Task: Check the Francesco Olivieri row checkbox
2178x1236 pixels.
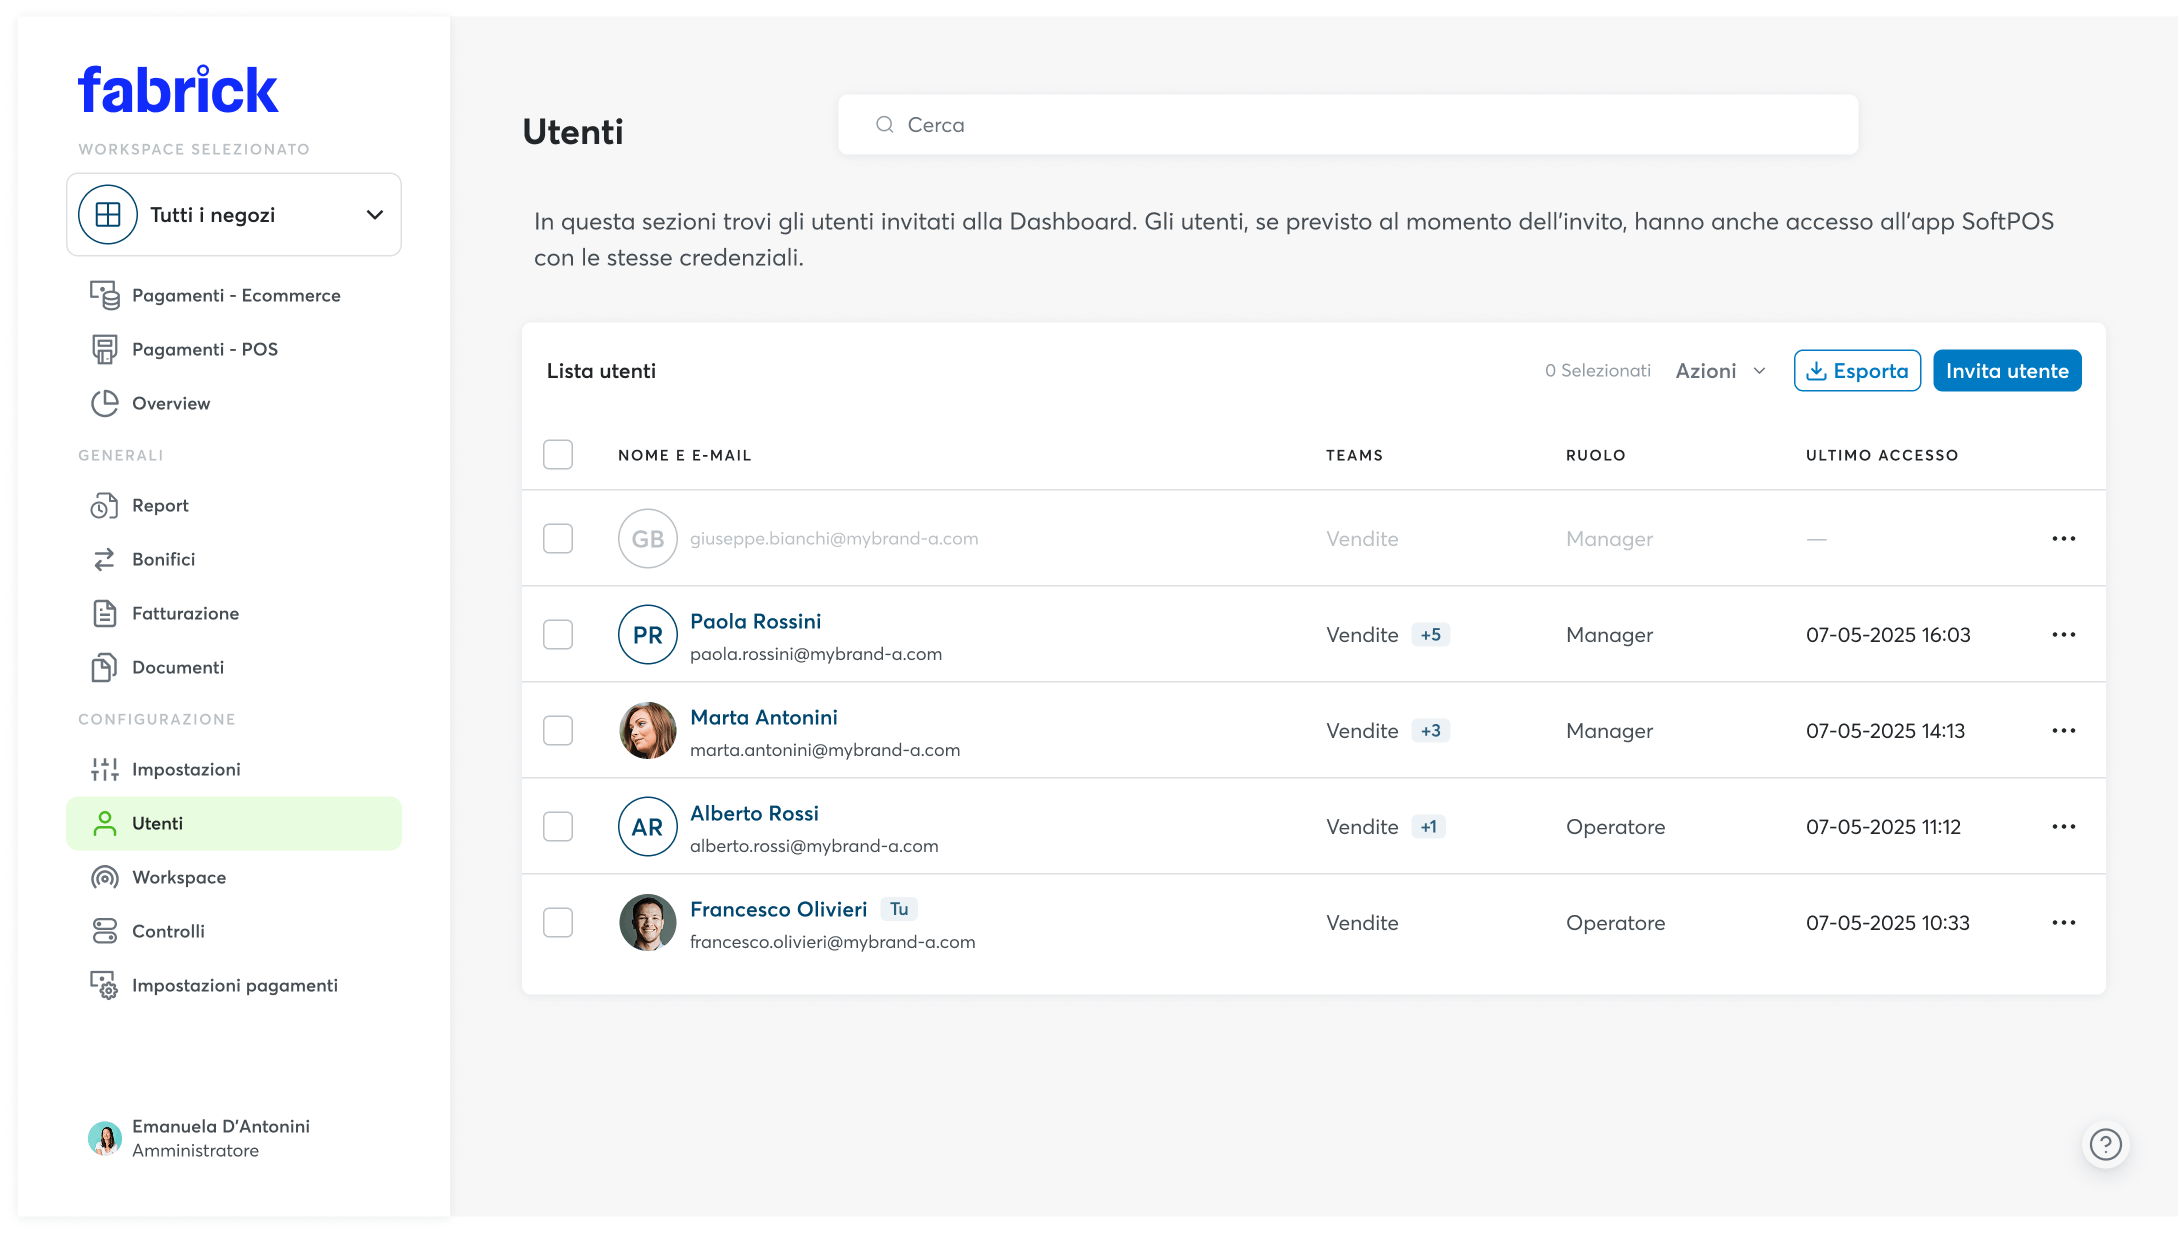Action: click(558, 923)
